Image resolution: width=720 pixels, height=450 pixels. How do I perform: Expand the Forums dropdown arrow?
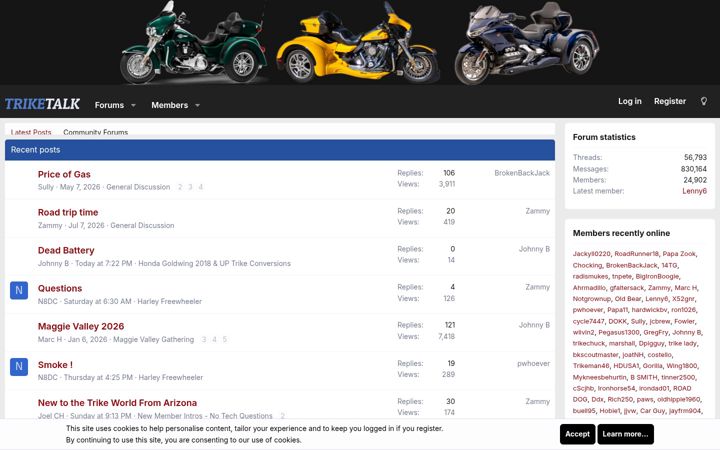pos(134,105)
